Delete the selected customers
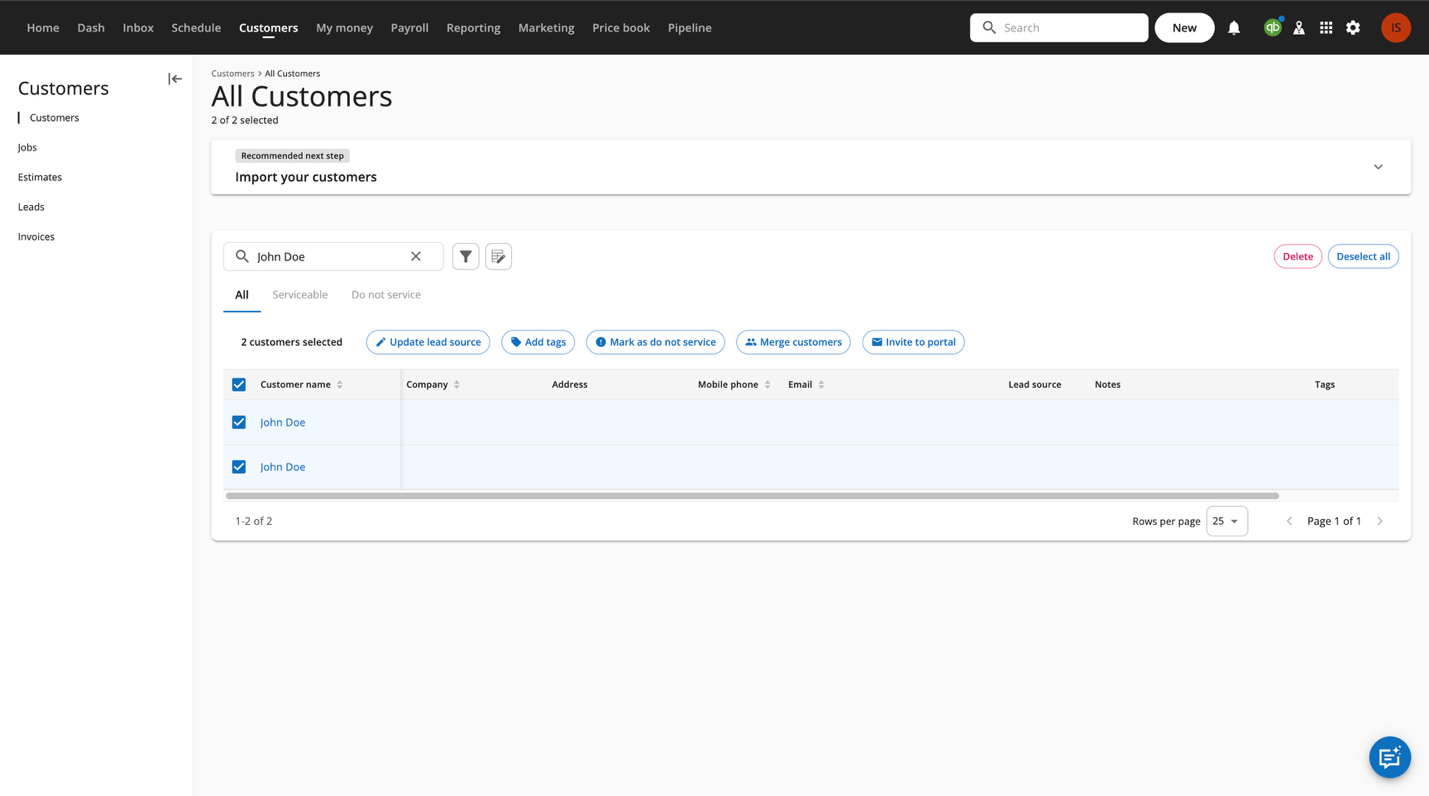 [x=1298, y=257]
